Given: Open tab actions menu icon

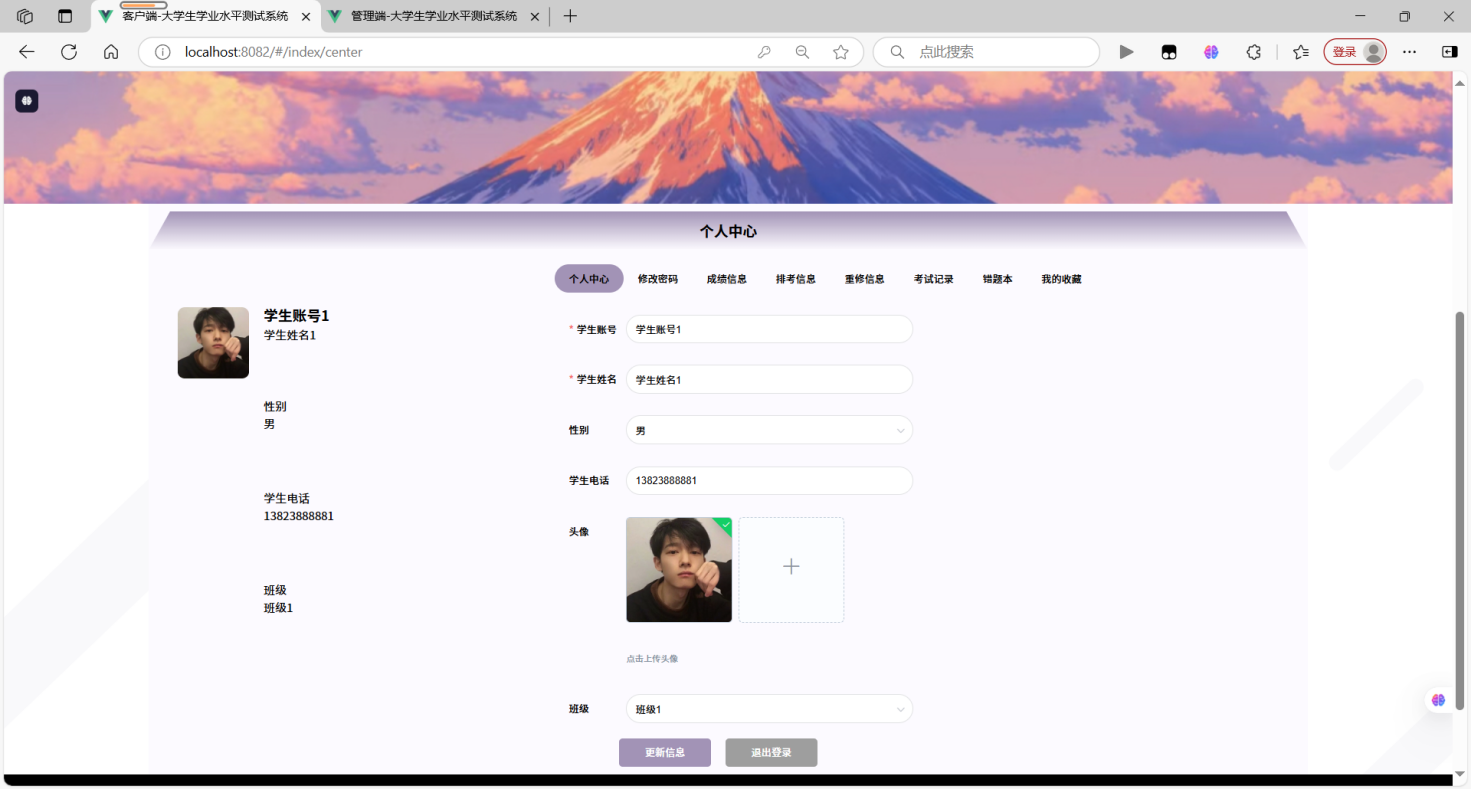Looking at the screenshot, I should (65, 16).
